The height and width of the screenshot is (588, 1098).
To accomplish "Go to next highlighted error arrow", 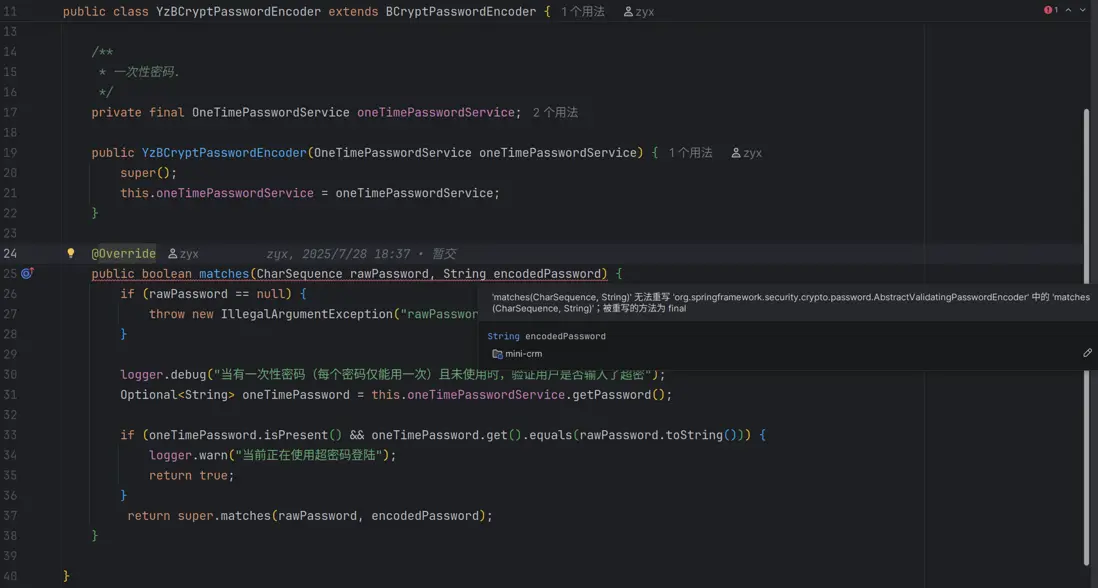I will 1084,10.
